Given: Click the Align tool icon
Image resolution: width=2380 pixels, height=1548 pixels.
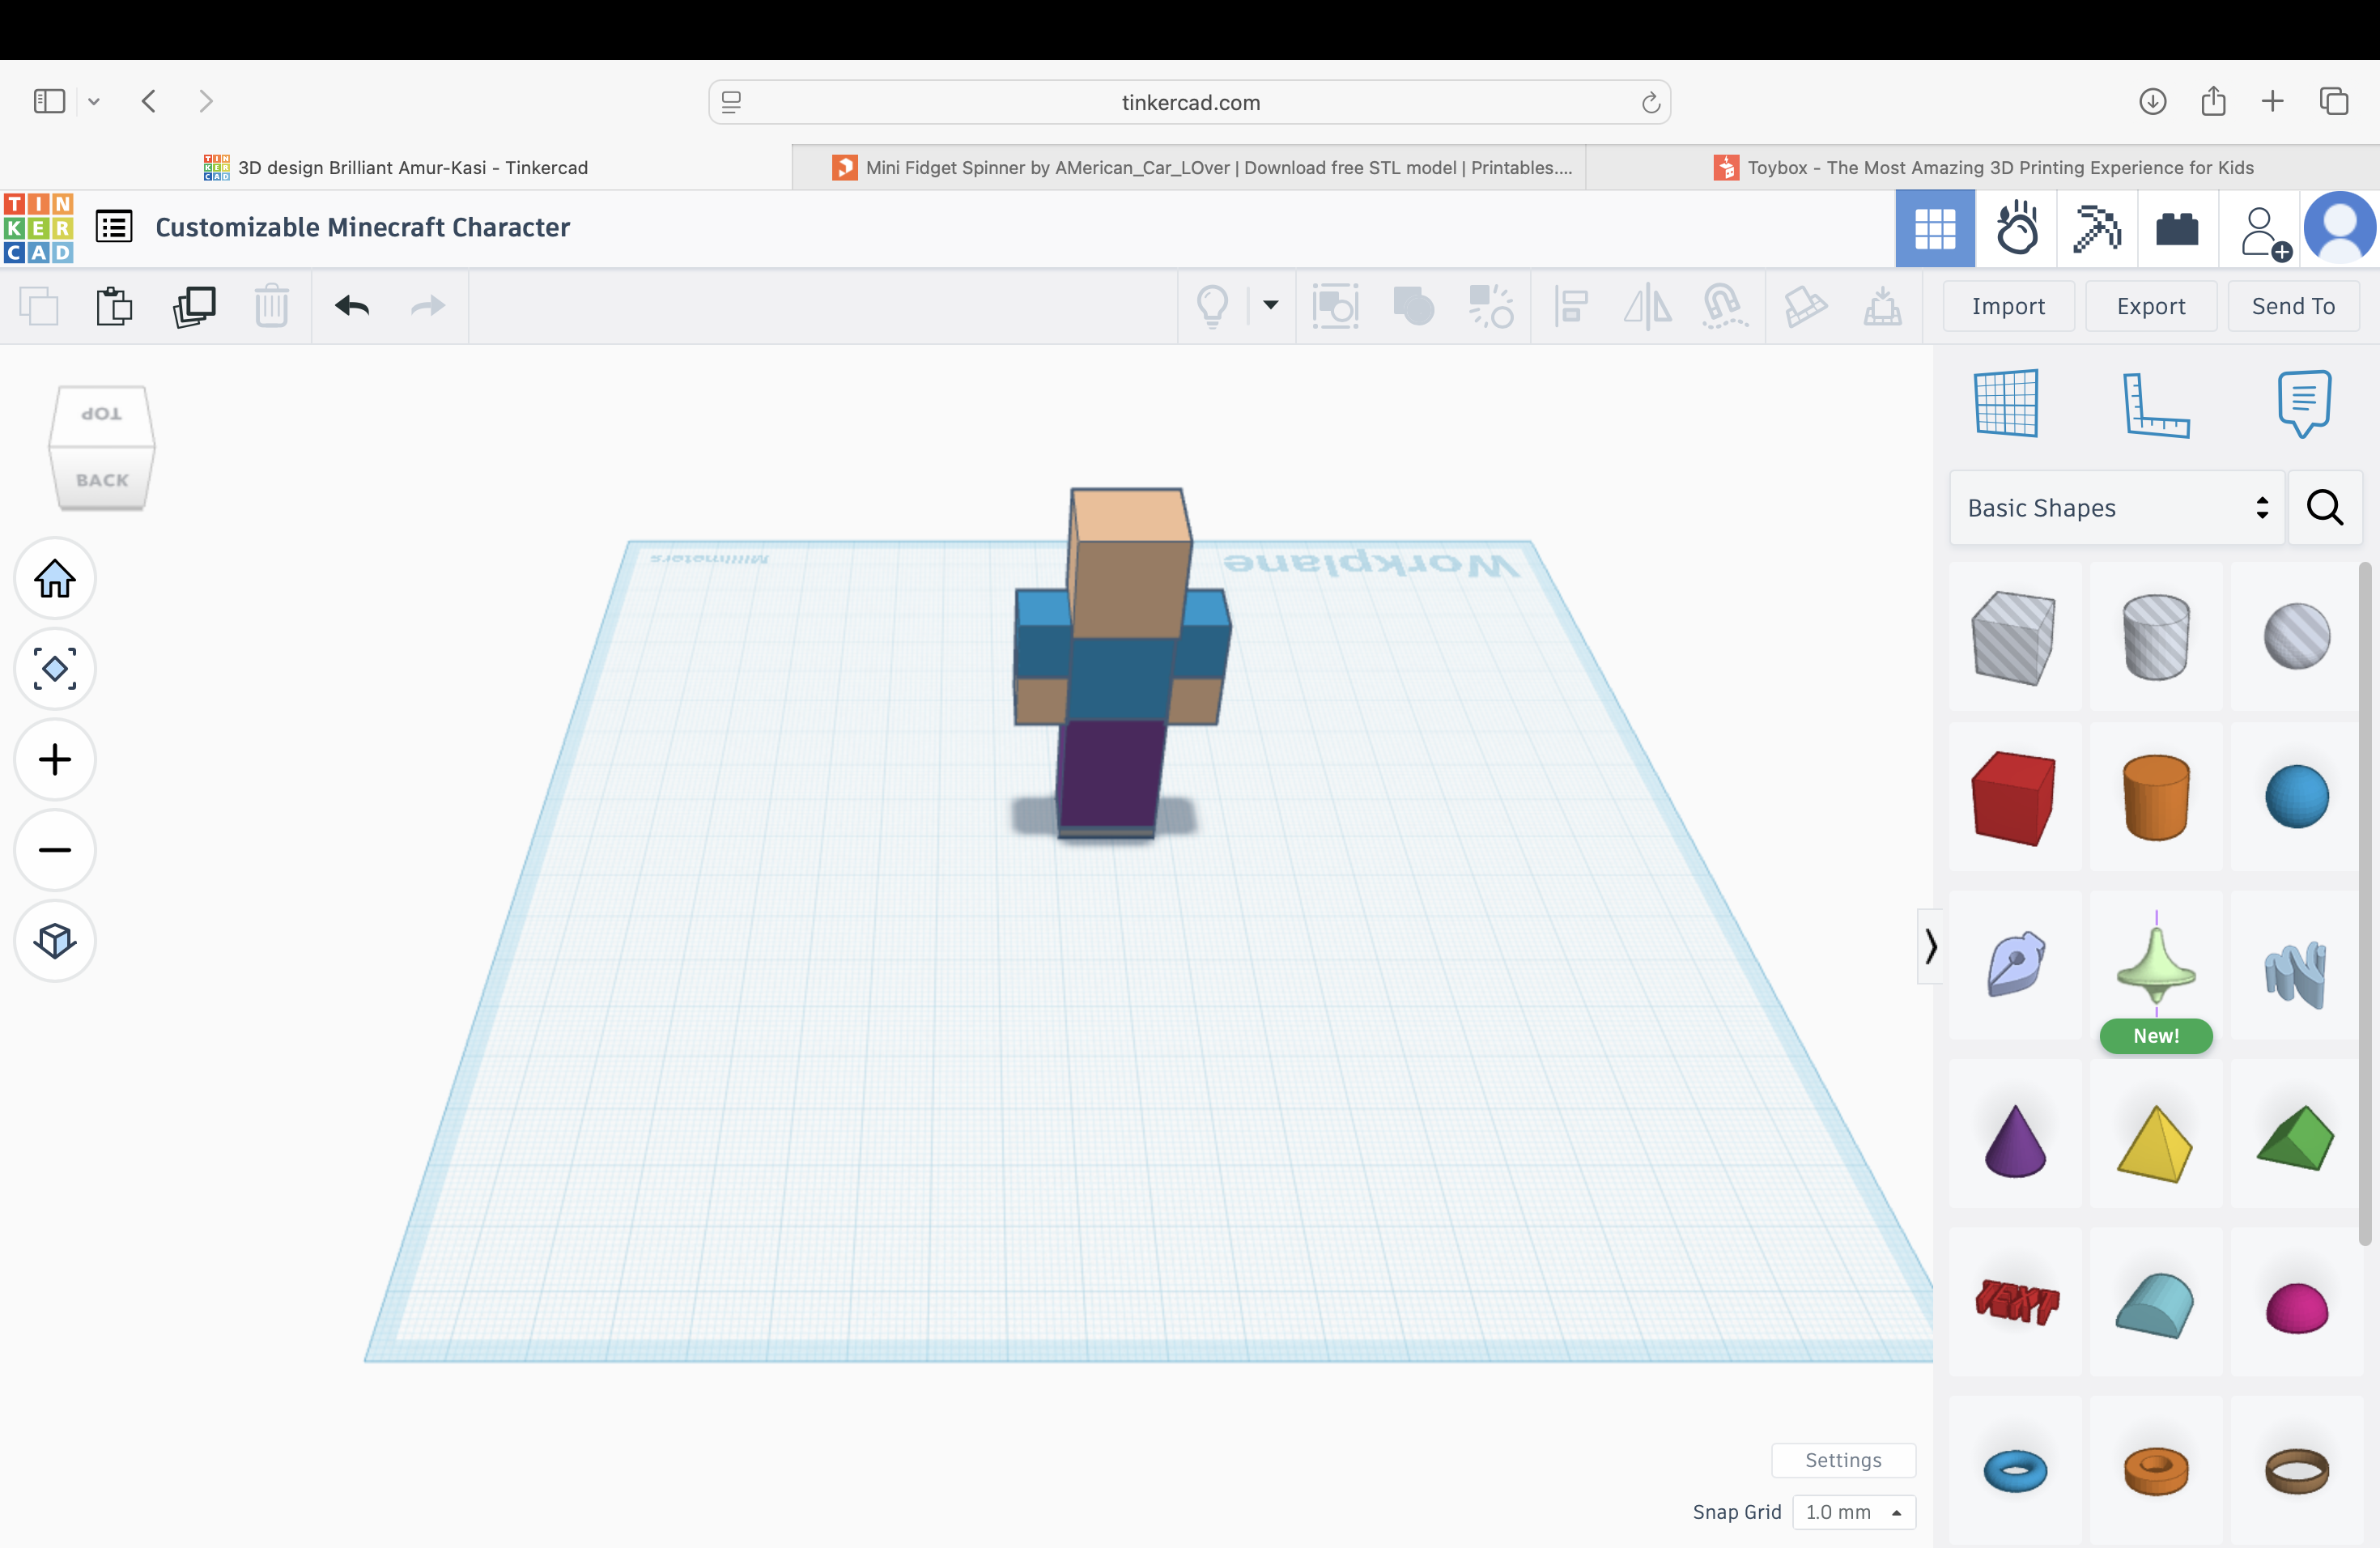Looking at the screenshot, I should 1571,306.
